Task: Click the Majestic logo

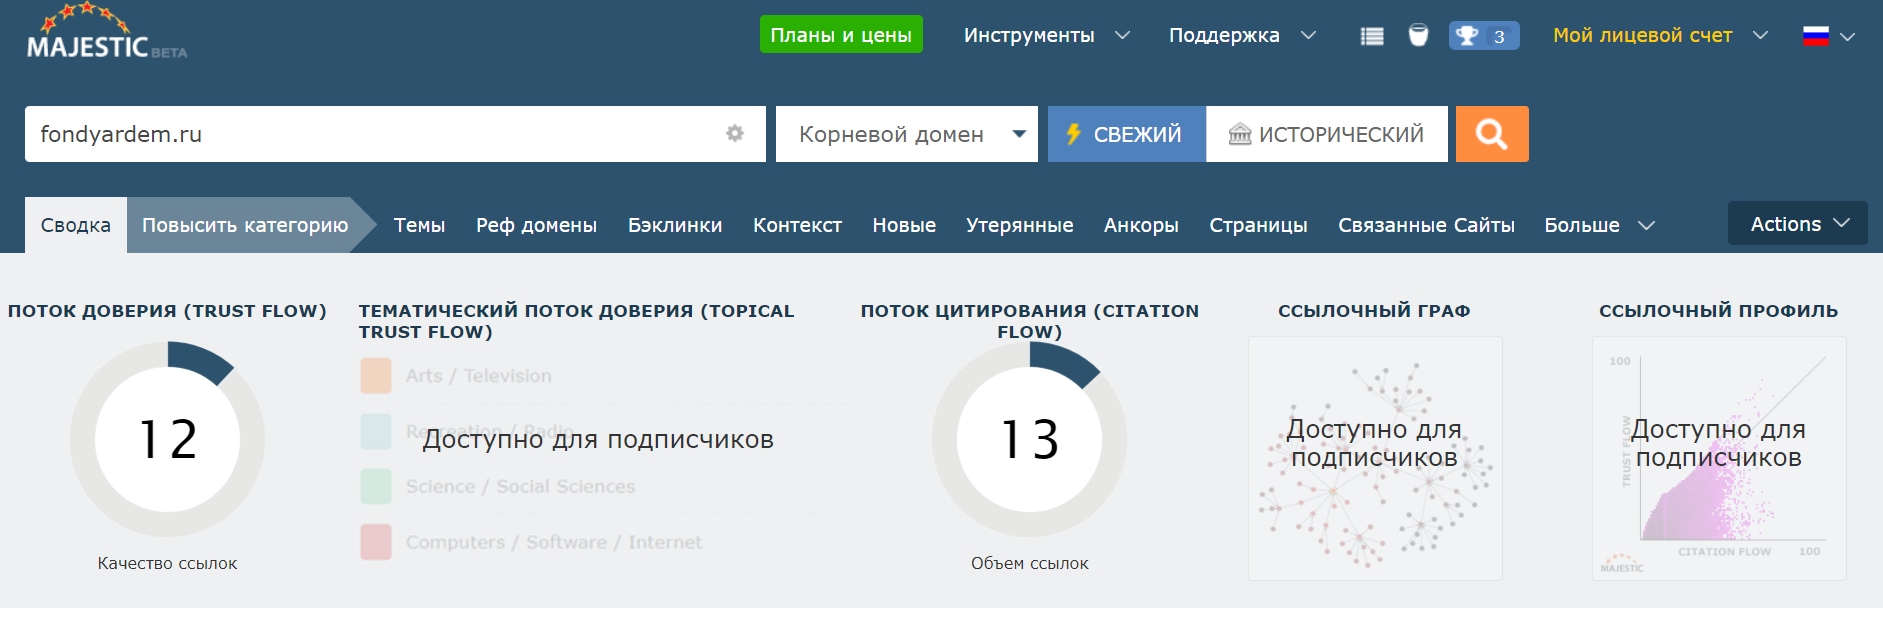Action: (x=107, y=32)
